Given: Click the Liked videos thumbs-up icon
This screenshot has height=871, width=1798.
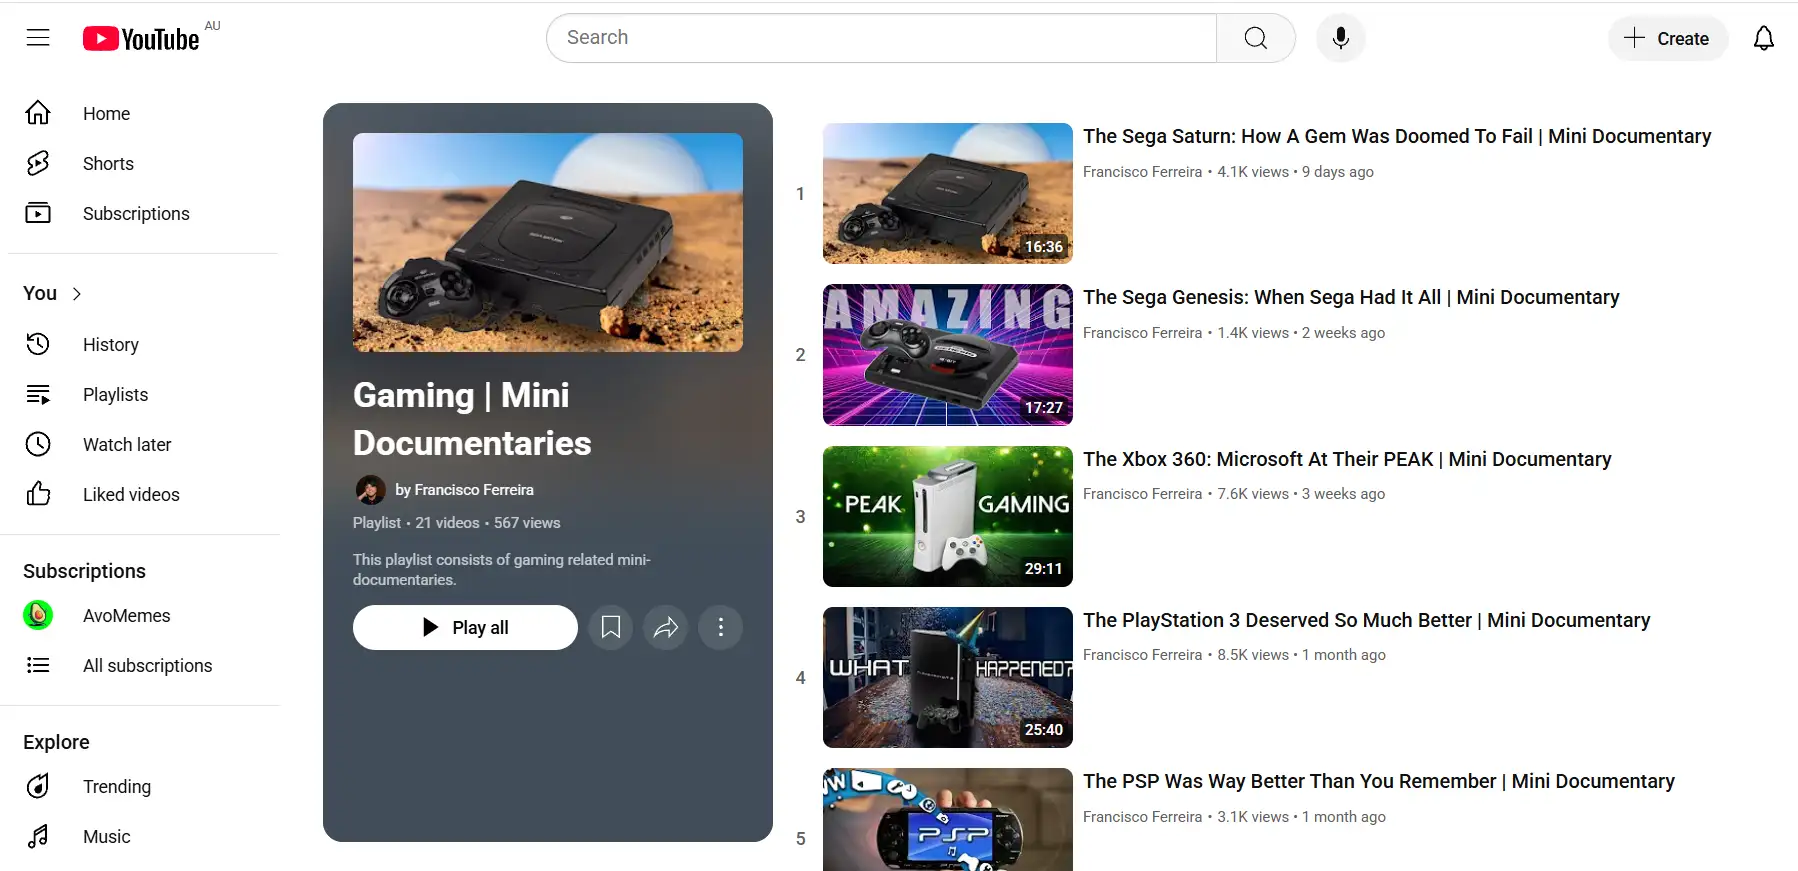Looking at the screenshot, I should click(38, 494).
